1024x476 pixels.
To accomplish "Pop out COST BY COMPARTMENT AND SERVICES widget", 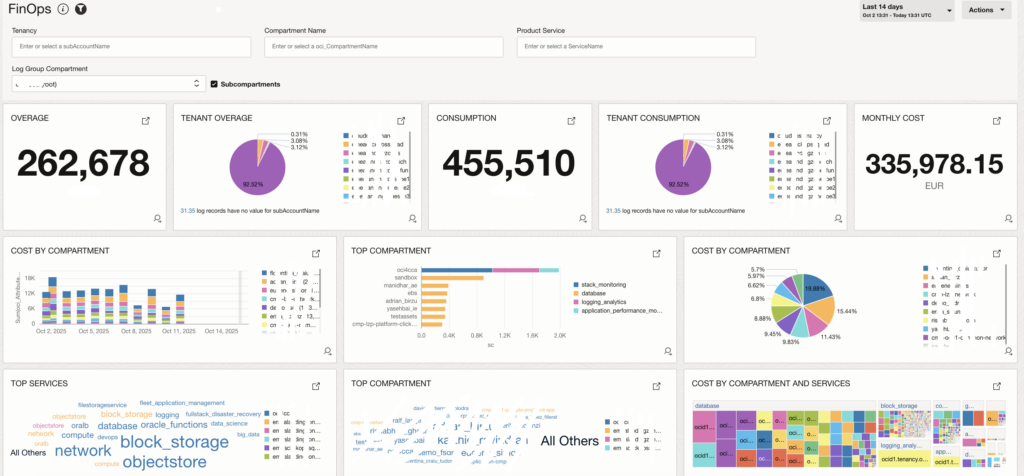I will 997,385.
